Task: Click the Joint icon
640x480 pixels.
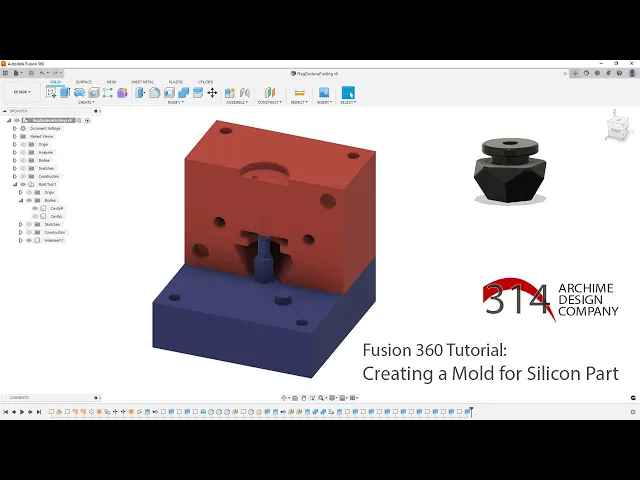Action: coord(244,93)
